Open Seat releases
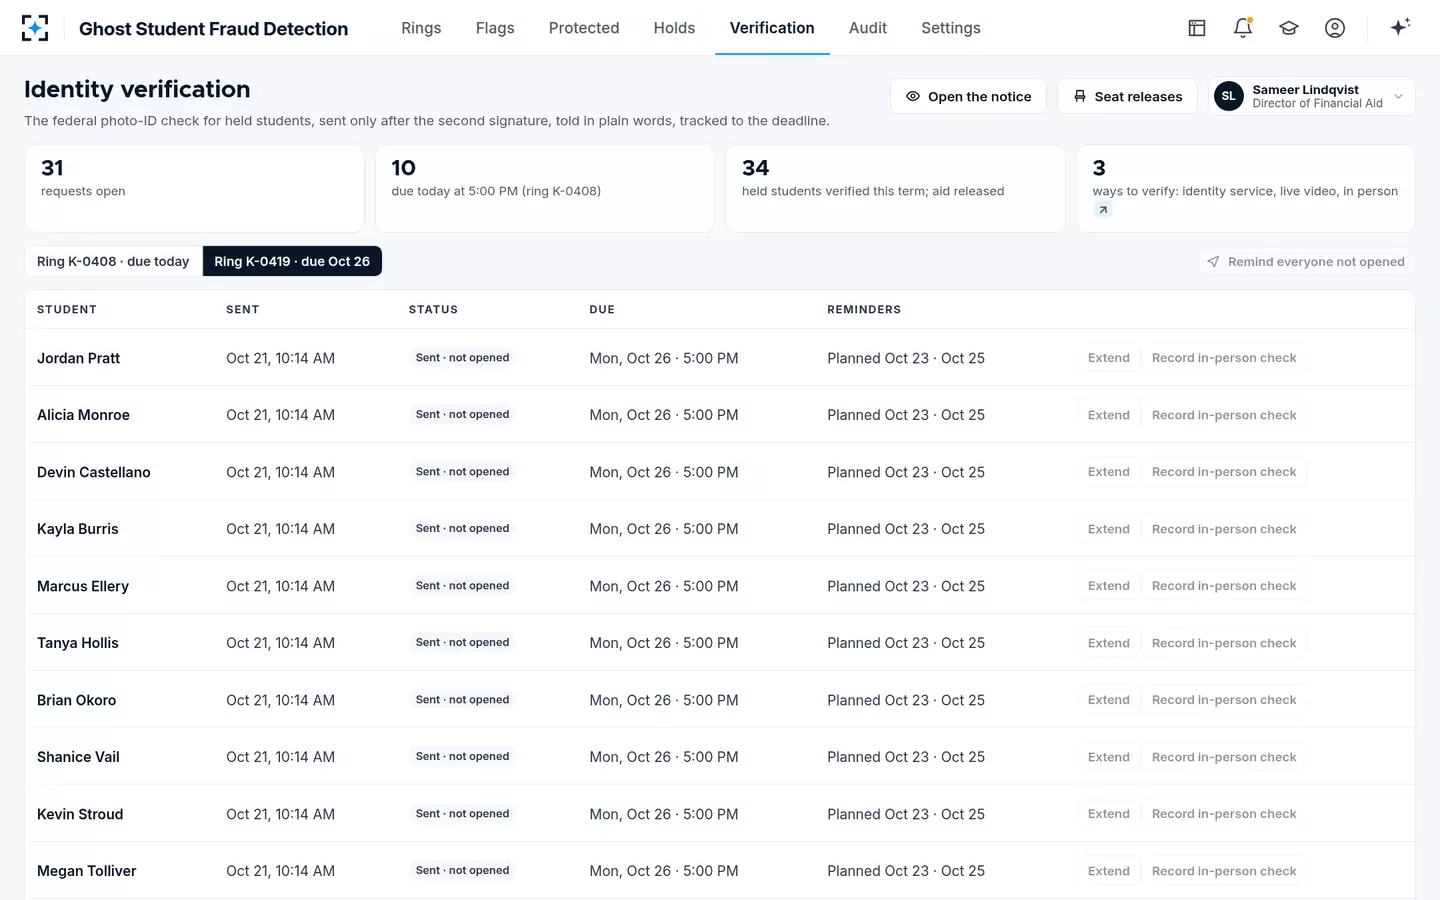 click(x=1127, y=96)
